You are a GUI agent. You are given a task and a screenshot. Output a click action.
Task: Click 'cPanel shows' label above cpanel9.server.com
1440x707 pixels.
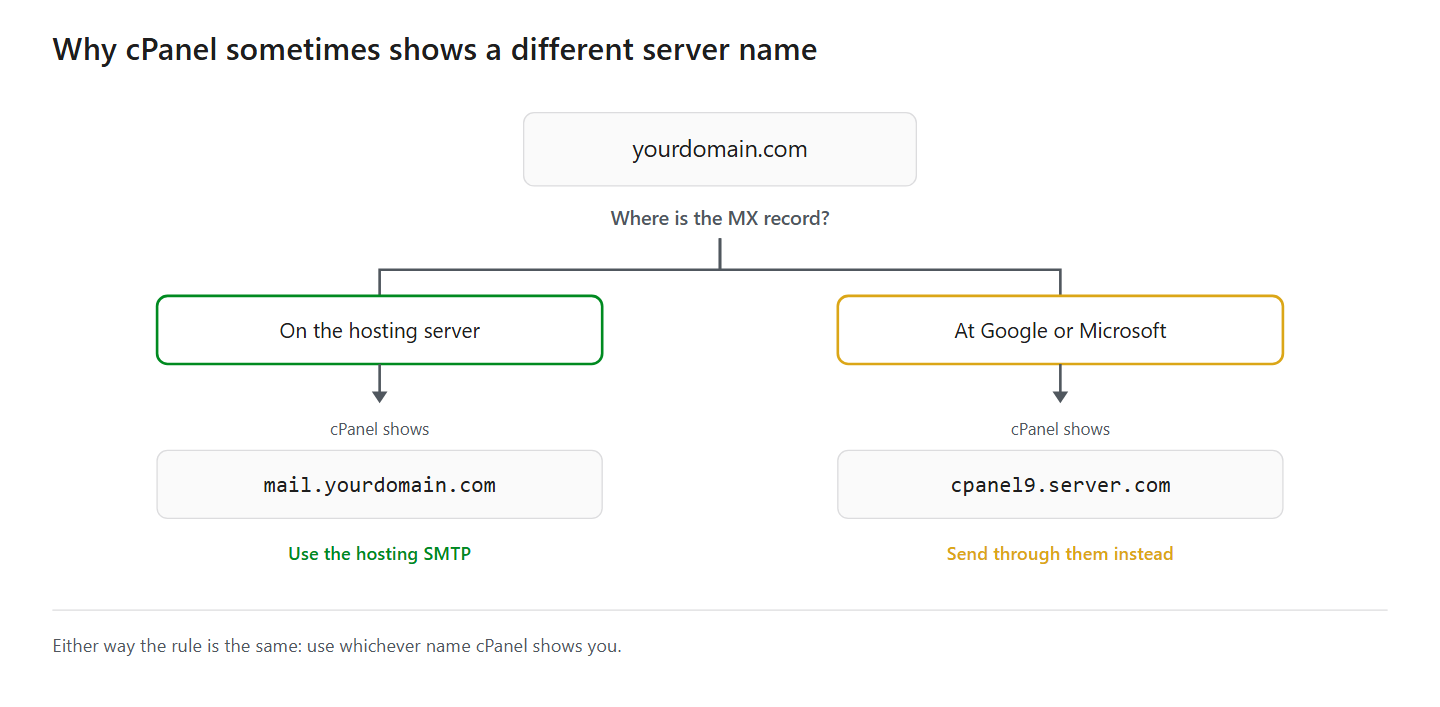tap(1060, 429)
